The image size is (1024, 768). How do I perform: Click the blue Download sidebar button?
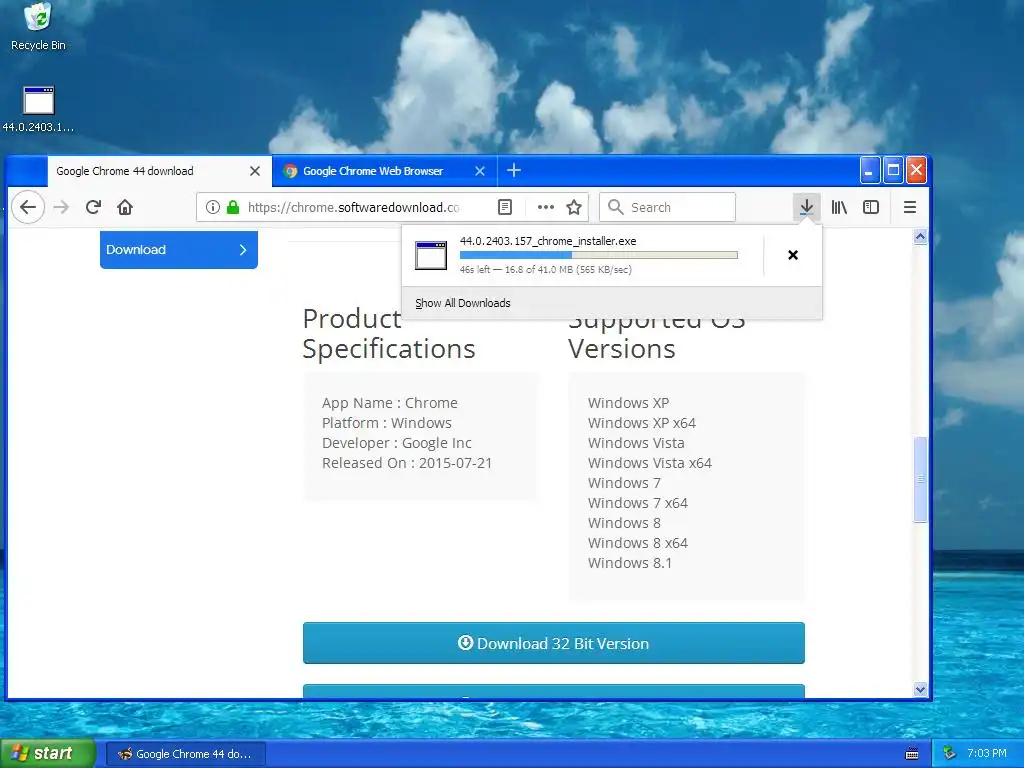[x=179, y=249]
